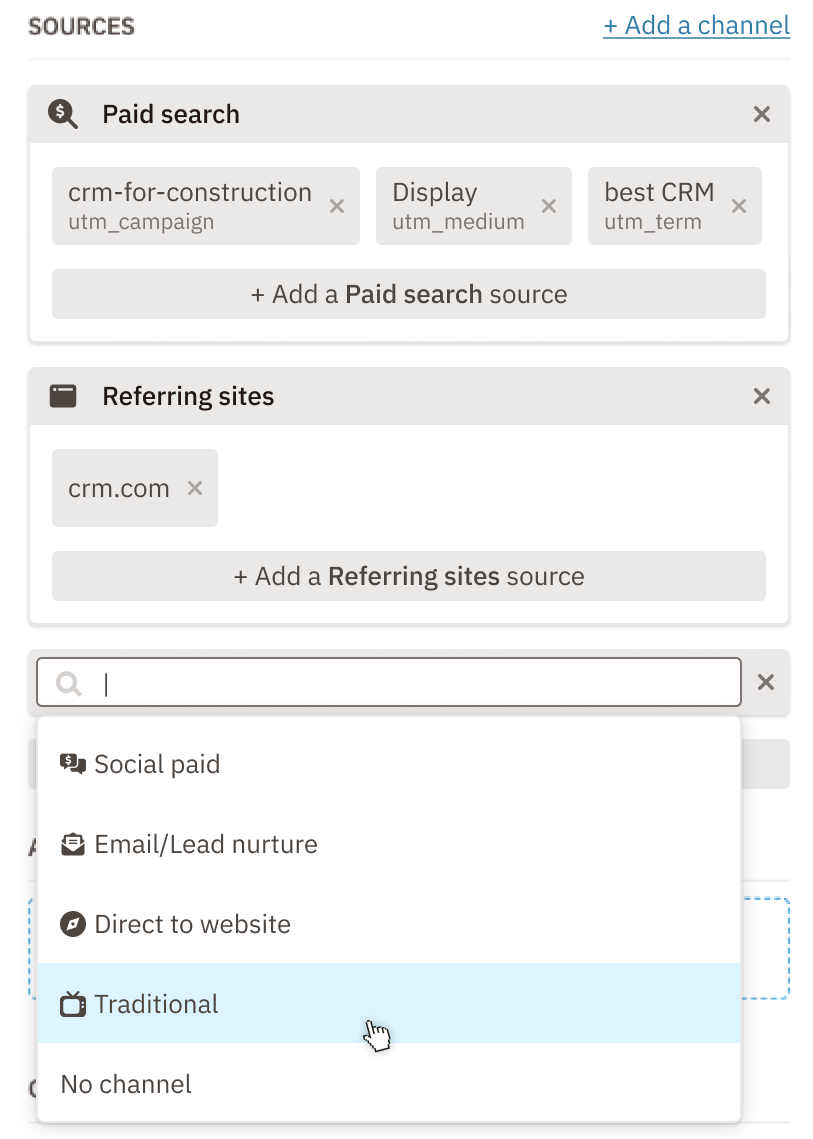Click the Referring sites browser icon

[x=63, y=395]
